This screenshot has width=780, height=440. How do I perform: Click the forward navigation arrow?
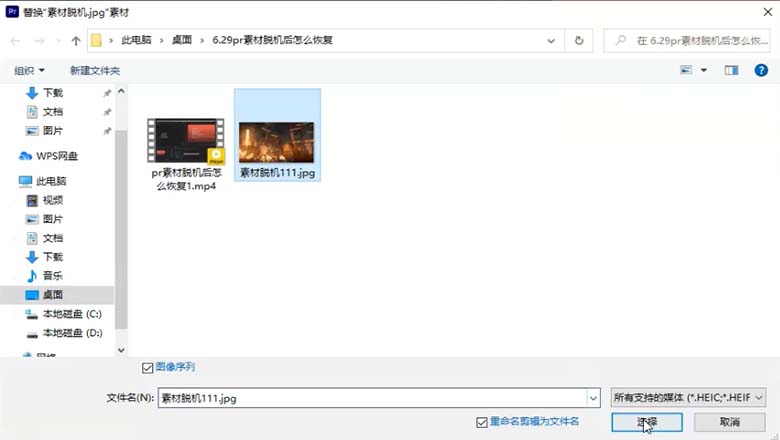coord(39,41)
